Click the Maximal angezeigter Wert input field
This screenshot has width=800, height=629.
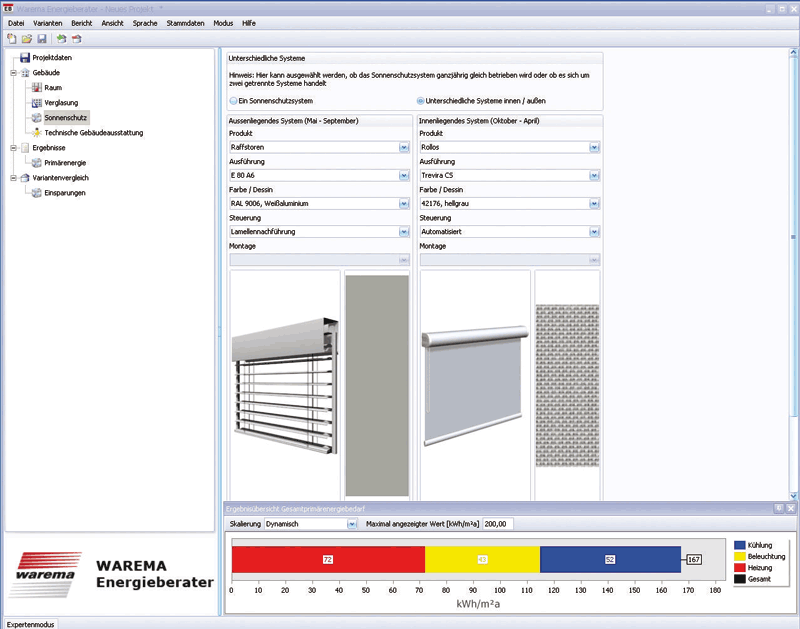click(498, 524)
